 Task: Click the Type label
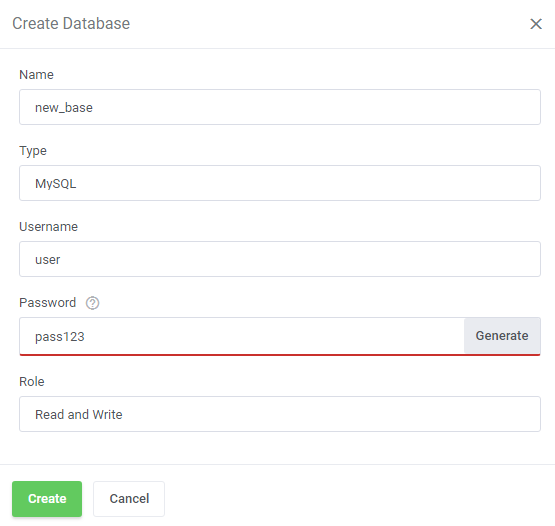coord(33,151)
